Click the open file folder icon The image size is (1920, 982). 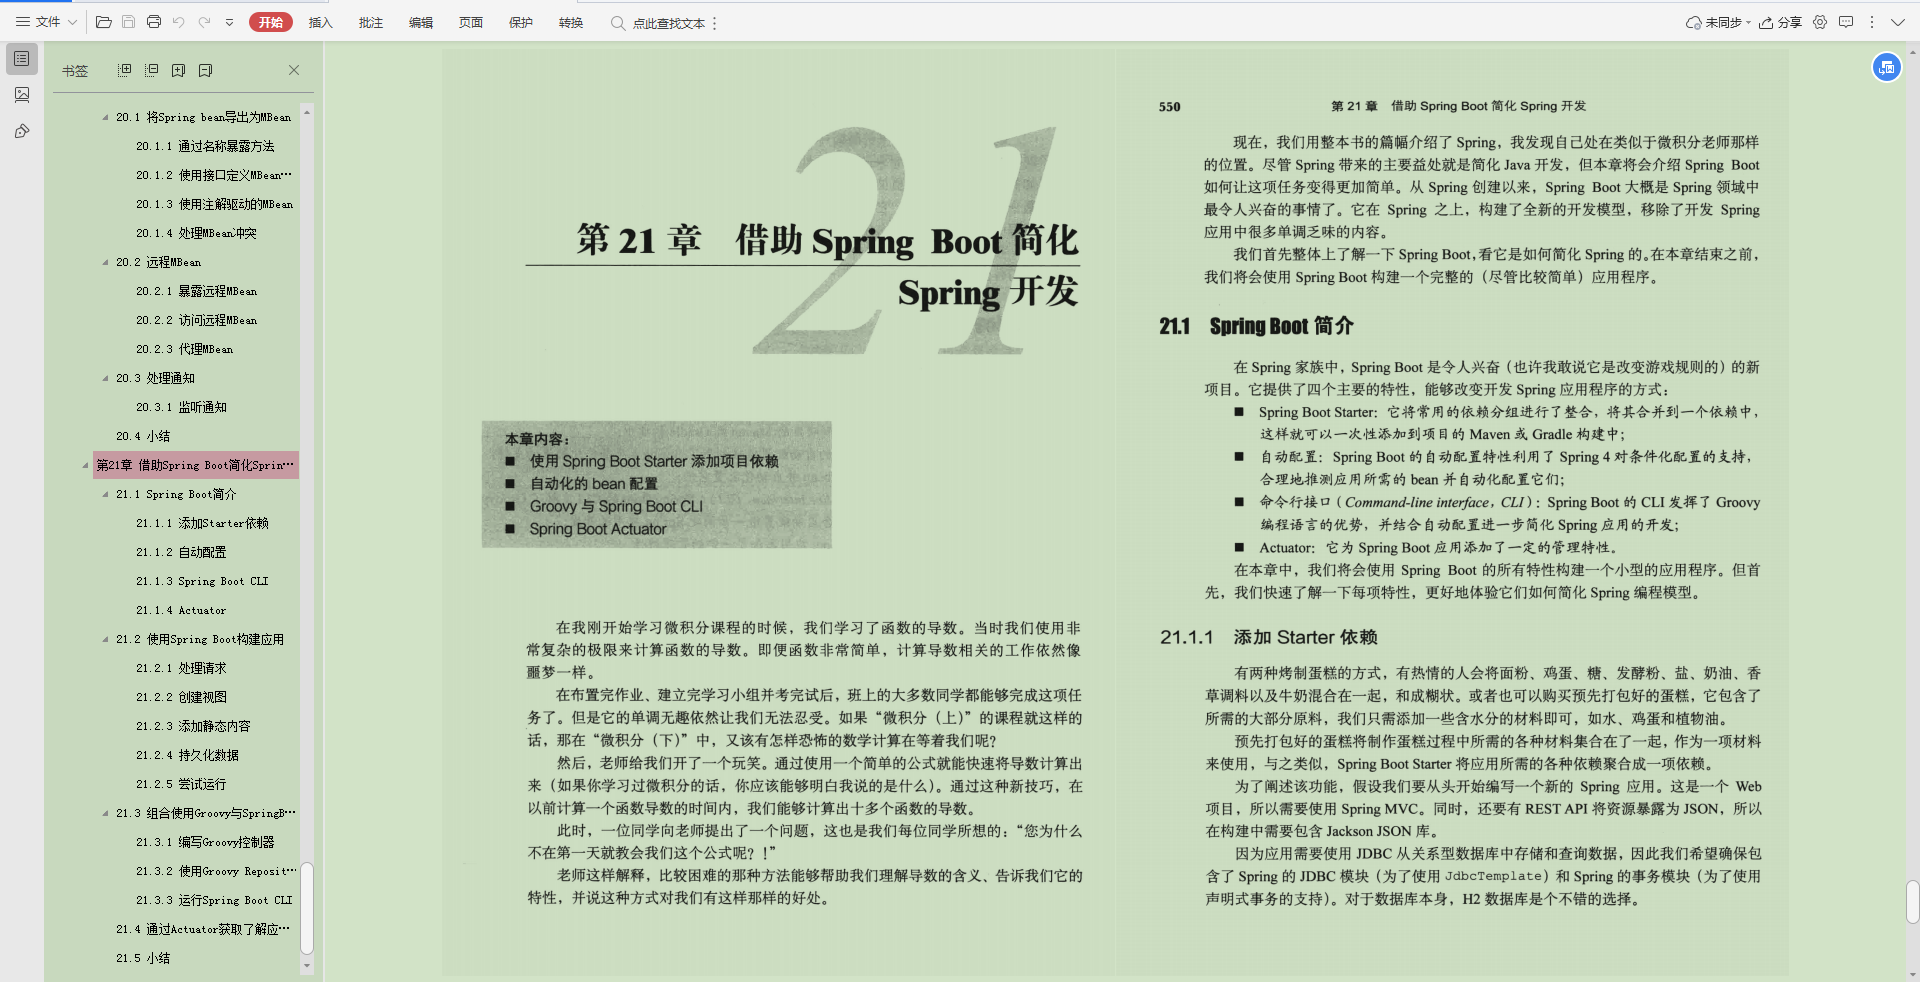click(x=103, y=22)
